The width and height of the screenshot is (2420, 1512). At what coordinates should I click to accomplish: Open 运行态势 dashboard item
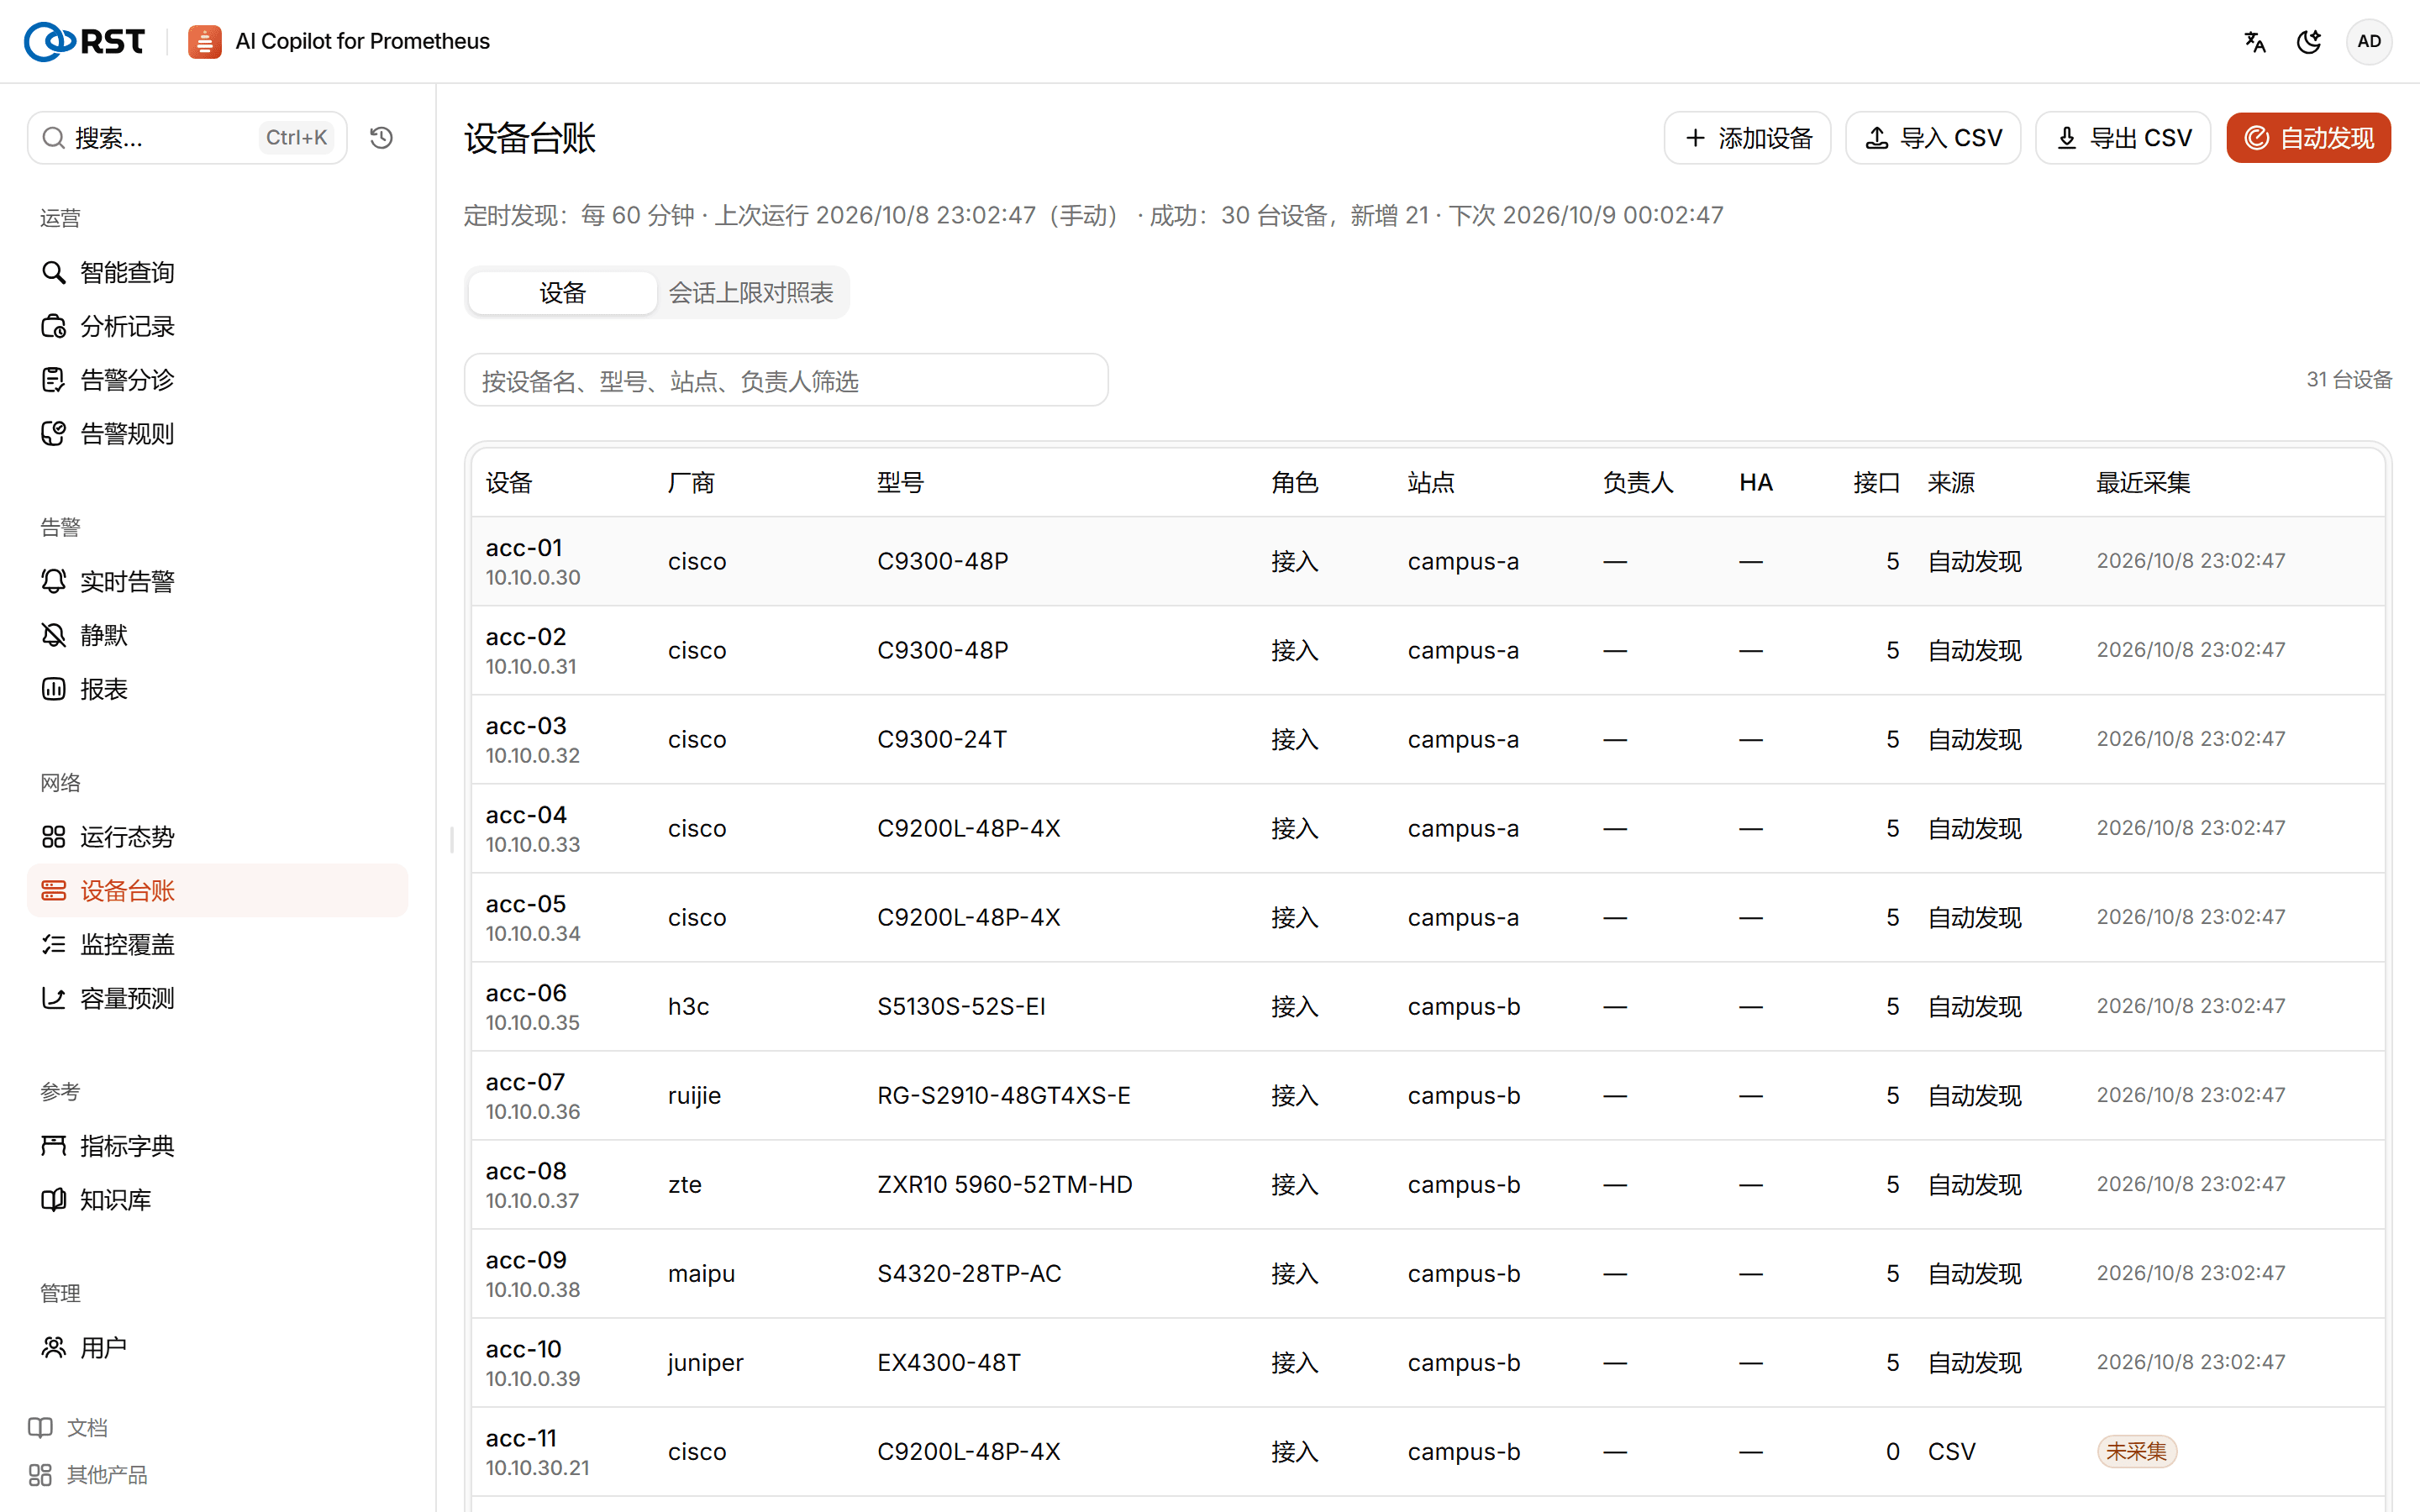(218, 836)
